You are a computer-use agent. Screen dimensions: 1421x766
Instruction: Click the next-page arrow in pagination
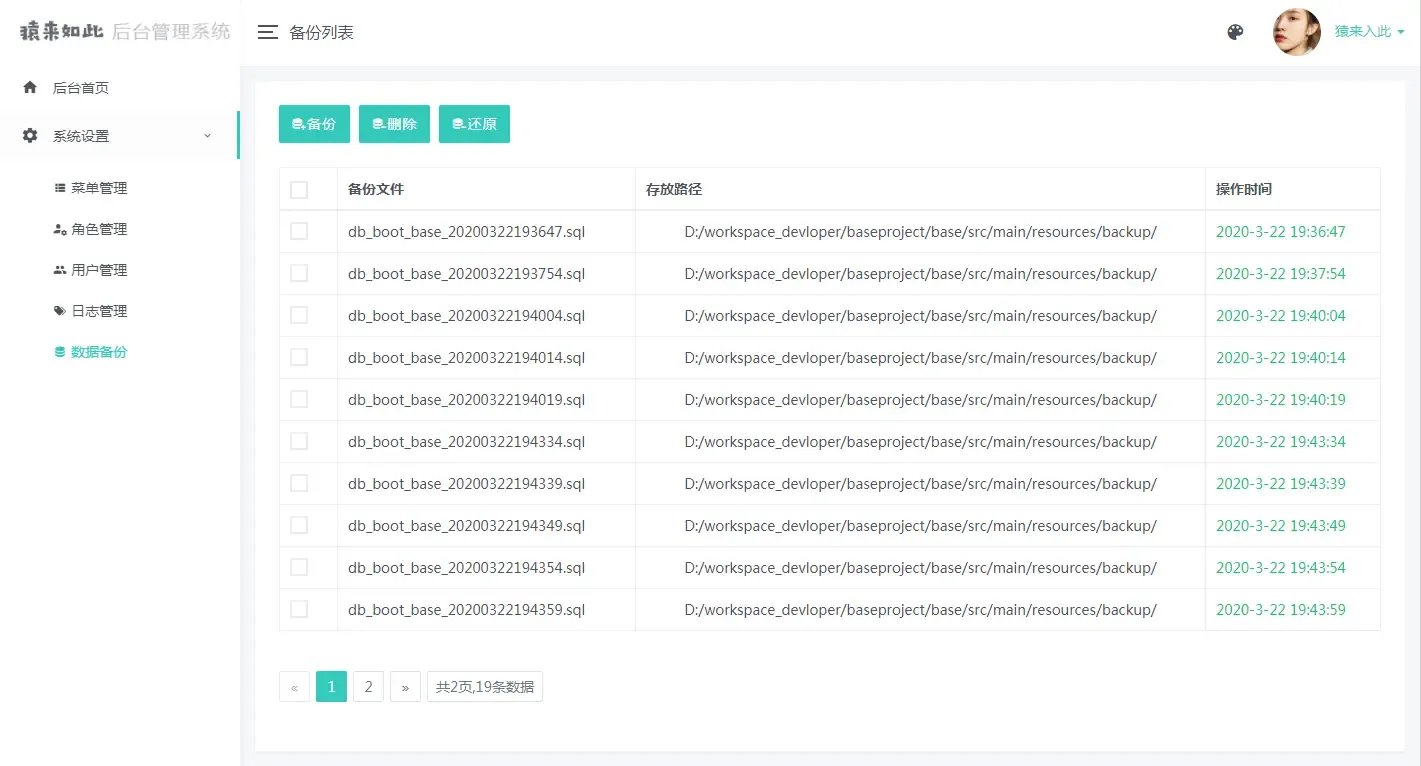405,686
